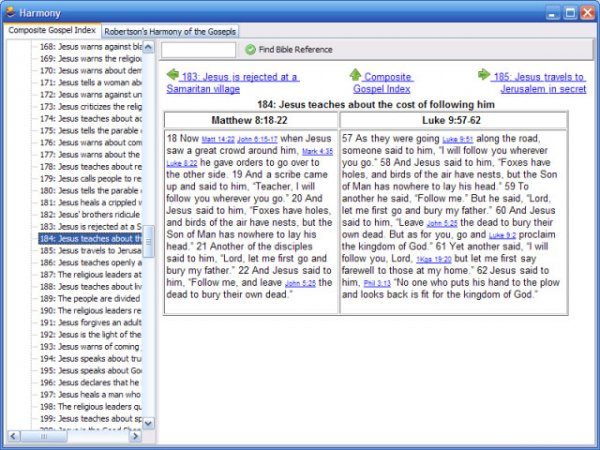Click the Bible reference input field
Screen dimensions: 600x450
198,49
